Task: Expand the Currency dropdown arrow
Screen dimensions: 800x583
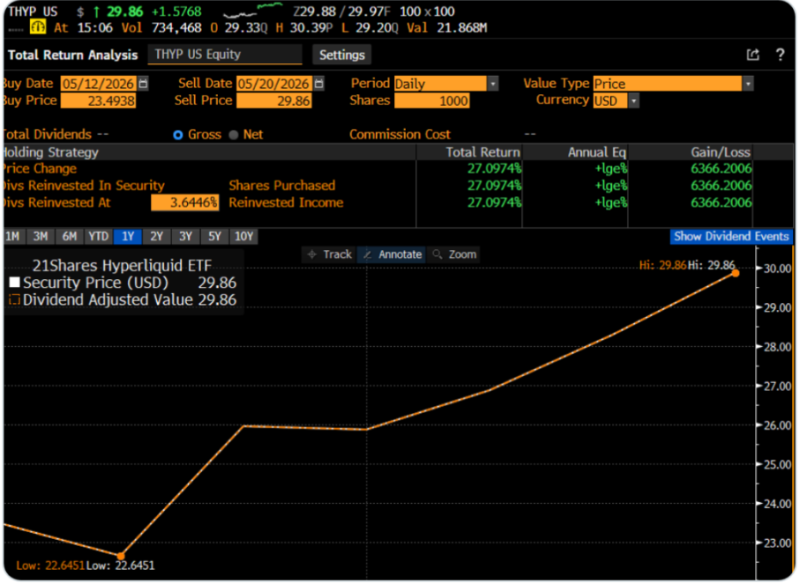Action: [x=633, y=100]
